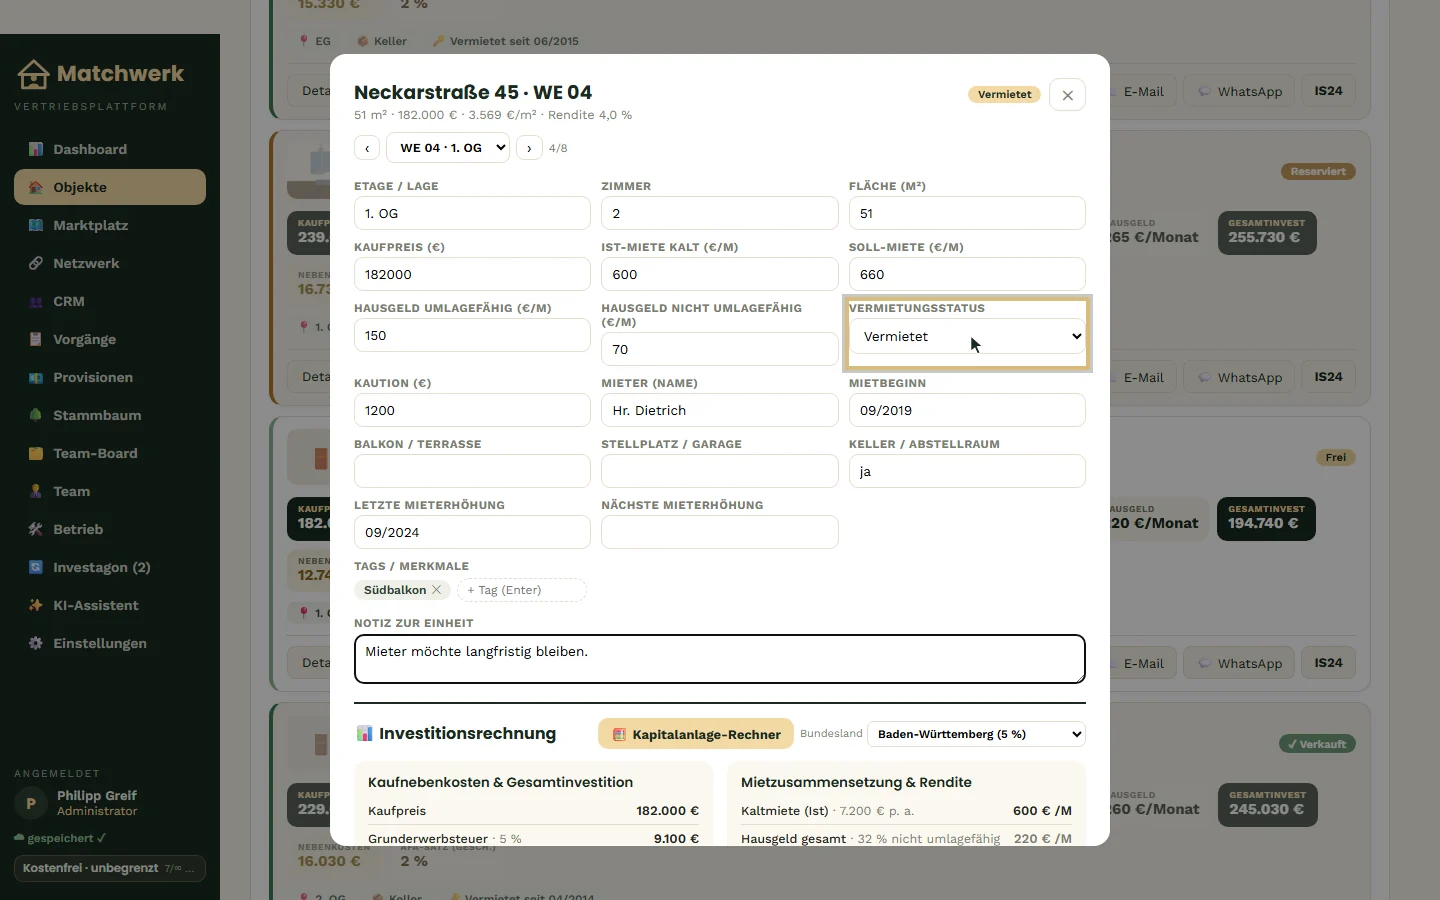The image size is (1440, 900).
Task: Click the CRM sidebar icon
Action: (x=36, y=301)
